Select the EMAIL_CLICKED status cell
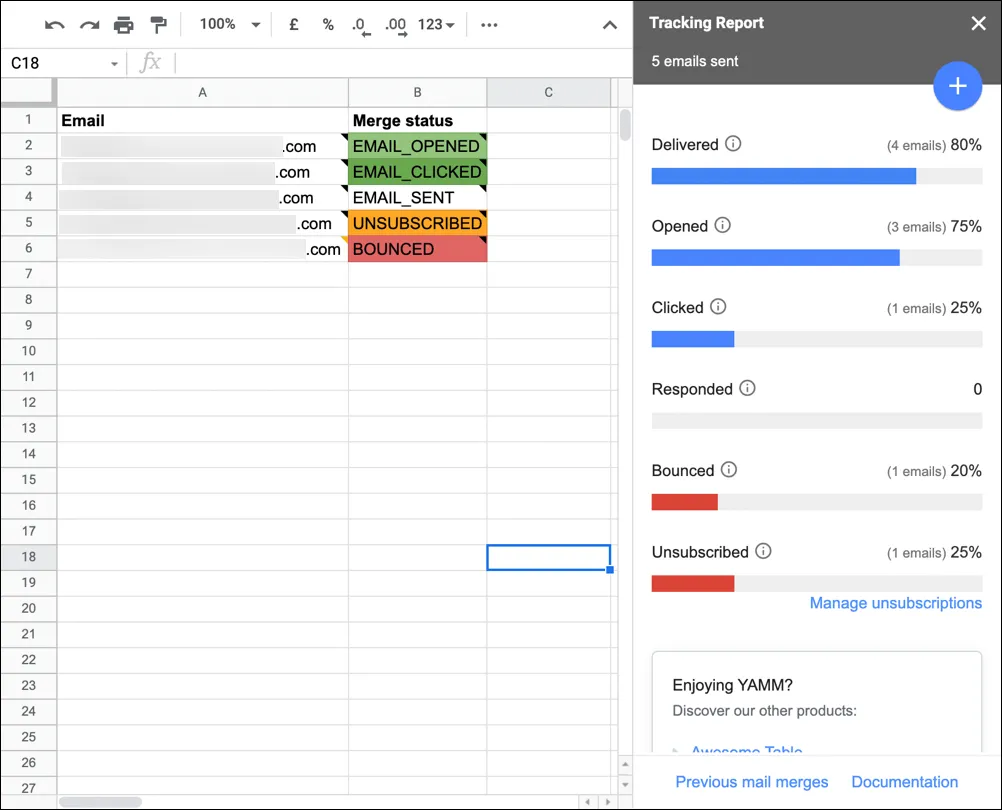The height and width of the screenshot is (810, 1002). 417,172
